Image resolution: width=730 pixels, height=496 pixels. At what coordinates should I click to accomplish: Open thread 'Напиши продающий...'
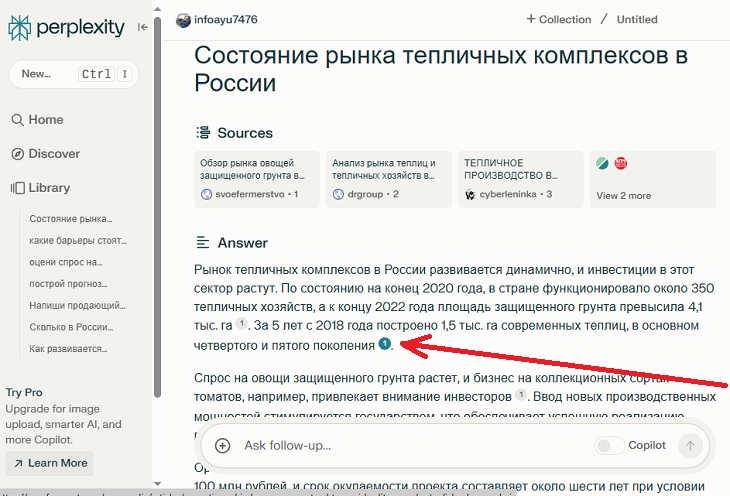pos(77,306)
